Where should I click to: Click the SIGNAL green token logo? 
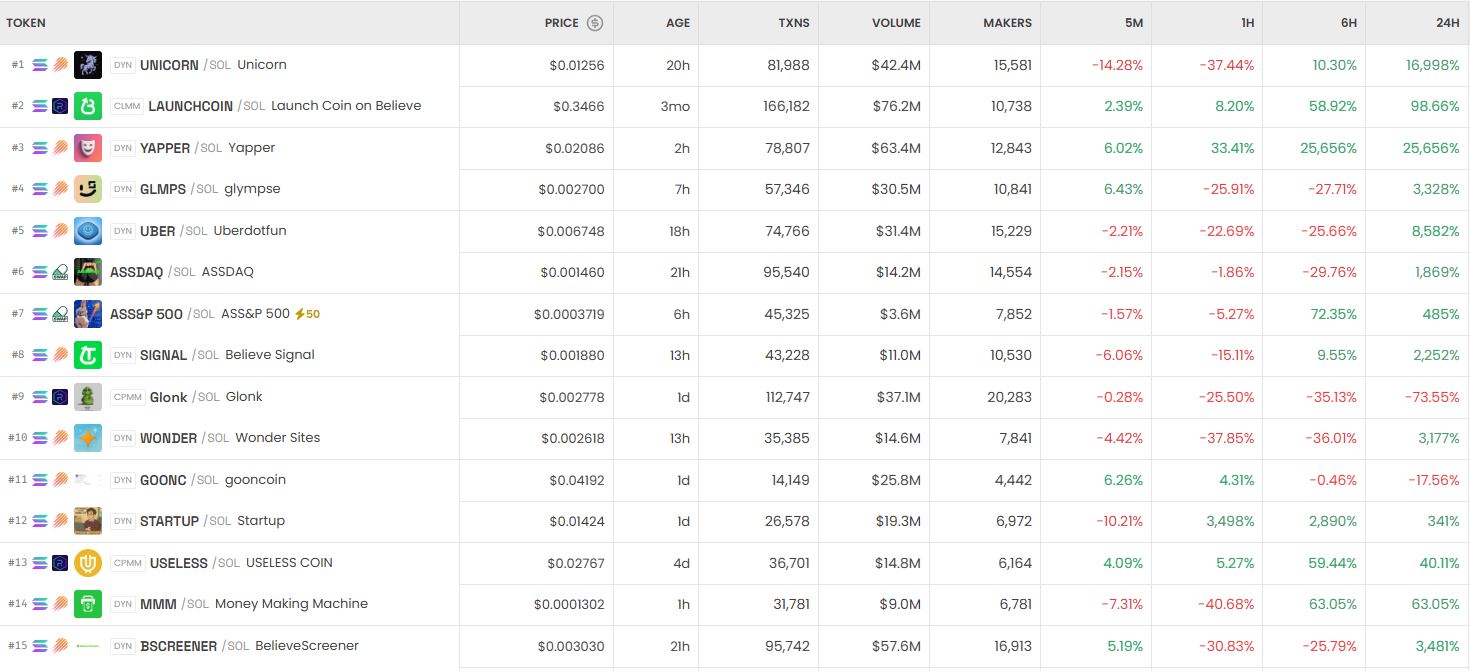point(88,355)
